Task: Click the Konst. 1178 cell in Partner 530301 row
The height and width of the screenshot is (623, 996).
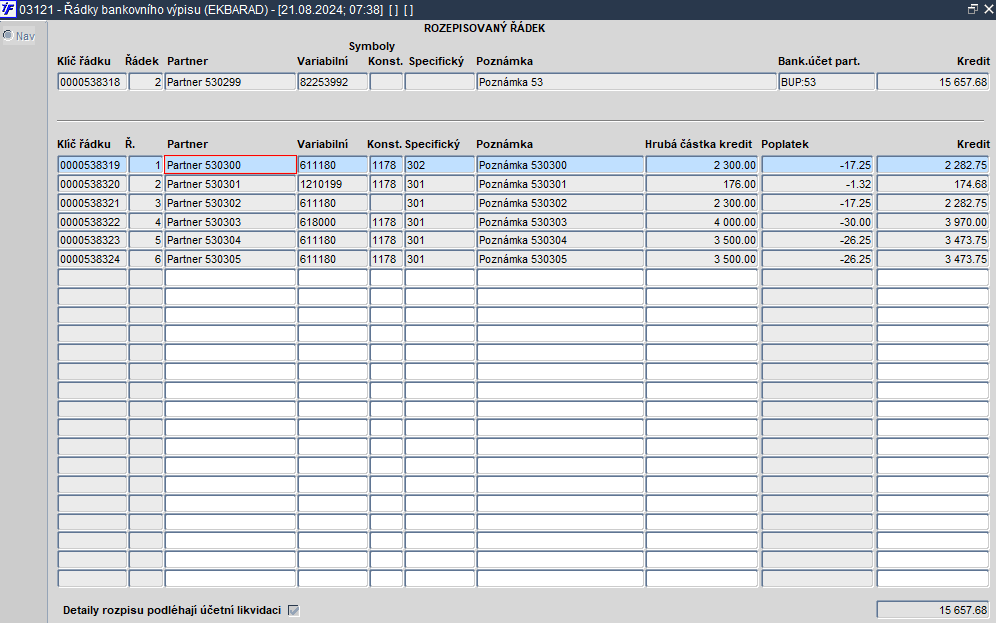Action: point(386,184)
